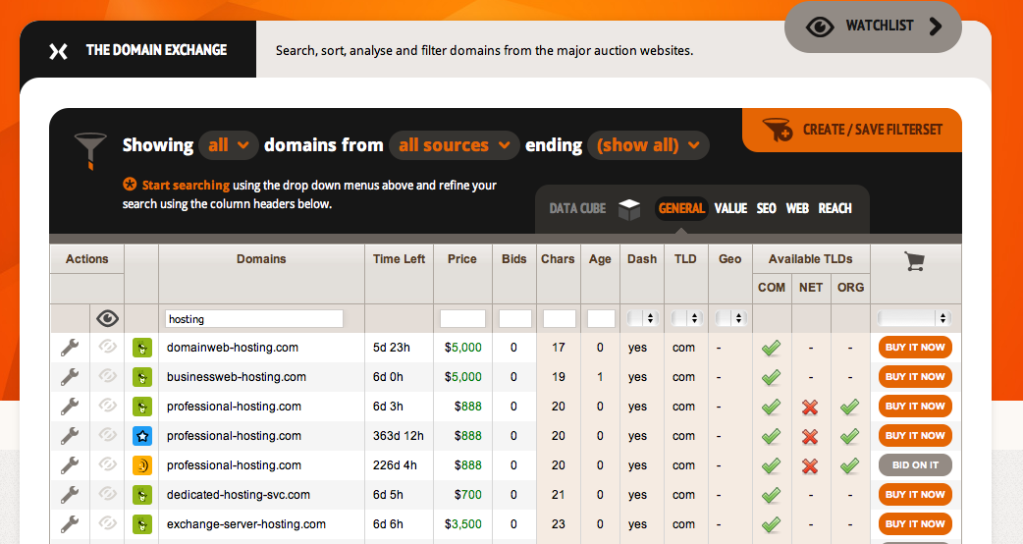Click Bid On It for professional-hosting.com 226d 4h
The width and height of the screenshot is (1023, 544).
tap(915, 465)
